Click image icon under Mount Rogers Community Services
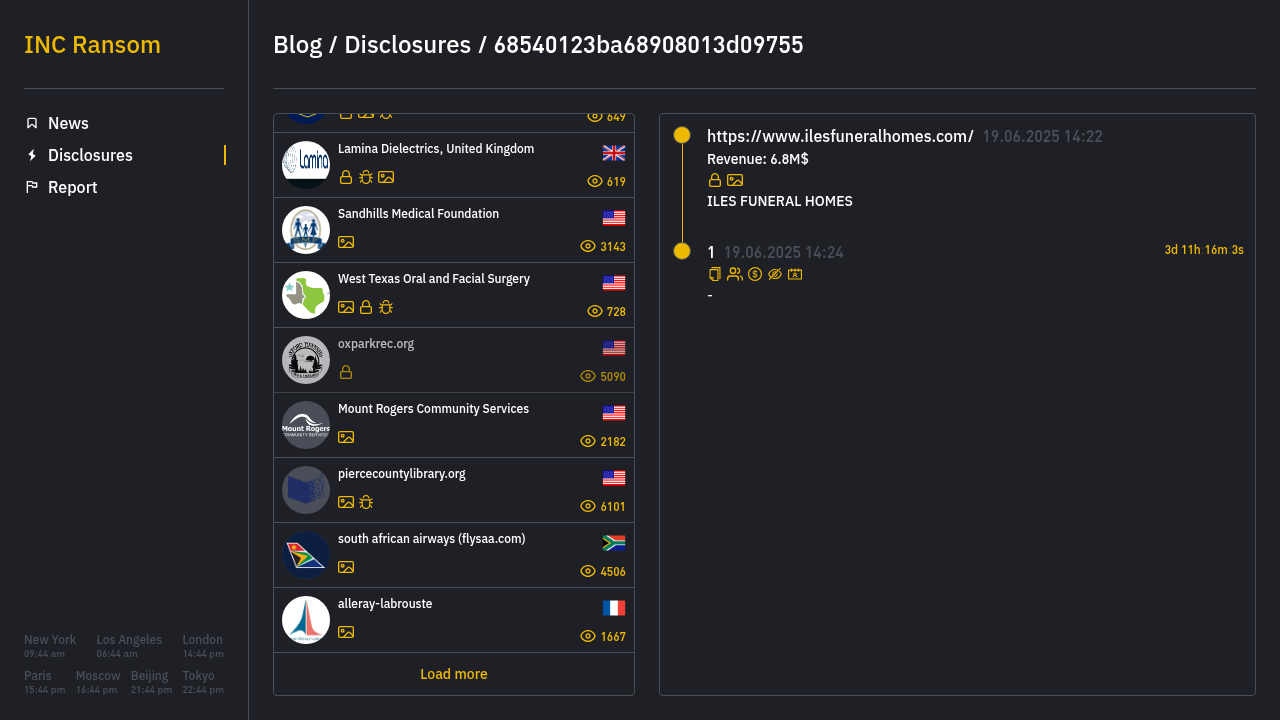The width and height of the screenshot is (1280, 720). pos(346,437)
